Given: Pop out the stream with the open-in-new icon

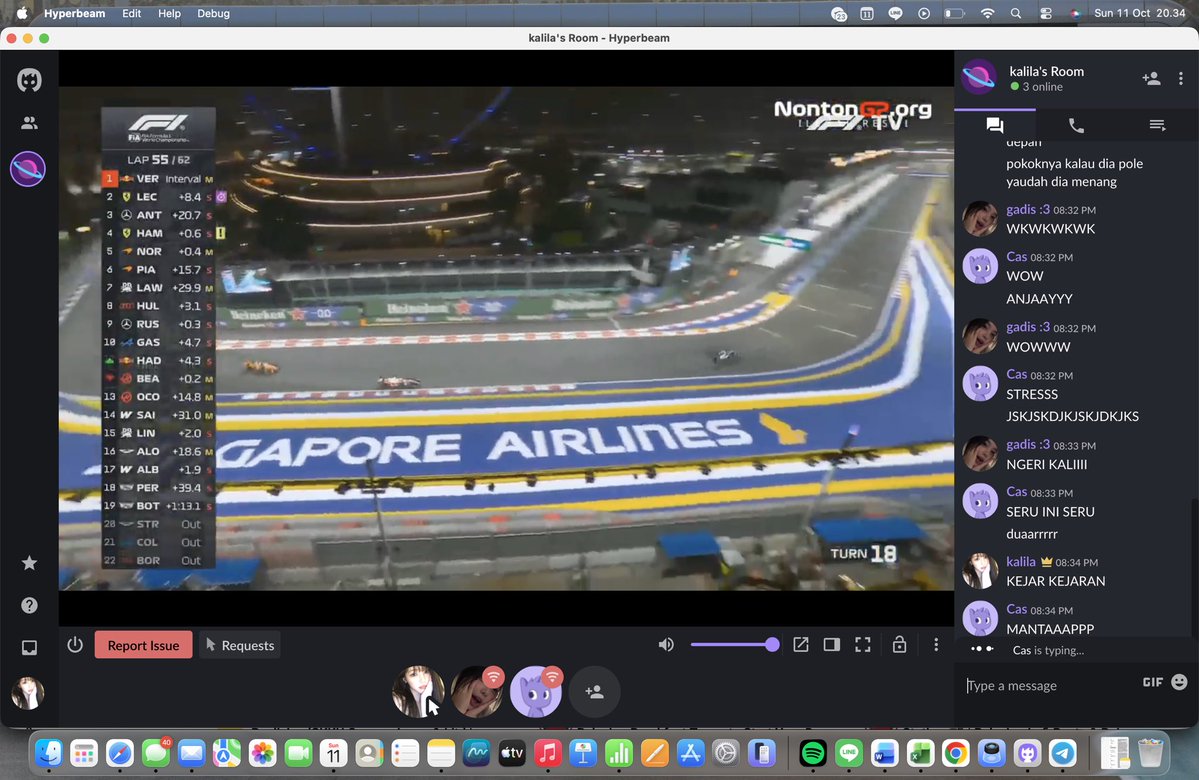Looking at the screenshot, I should [801, 645].
